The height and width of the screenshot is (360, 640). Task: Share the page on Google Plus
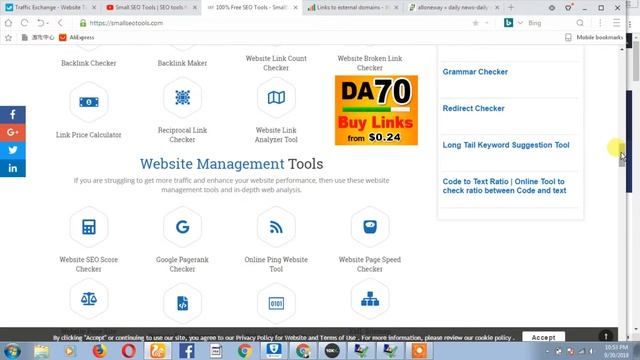(13, 132)
